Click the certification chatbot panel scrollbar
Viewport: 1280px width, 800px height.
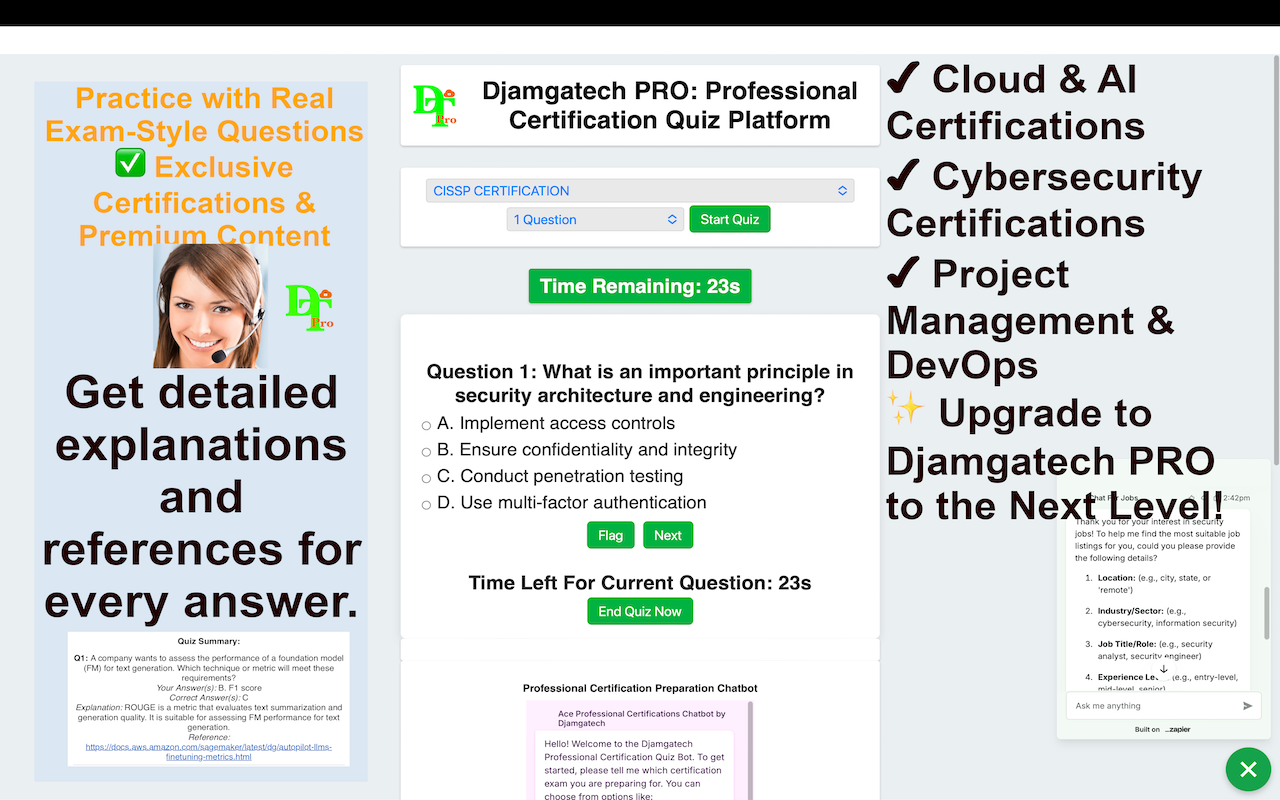tap(750, 750)
